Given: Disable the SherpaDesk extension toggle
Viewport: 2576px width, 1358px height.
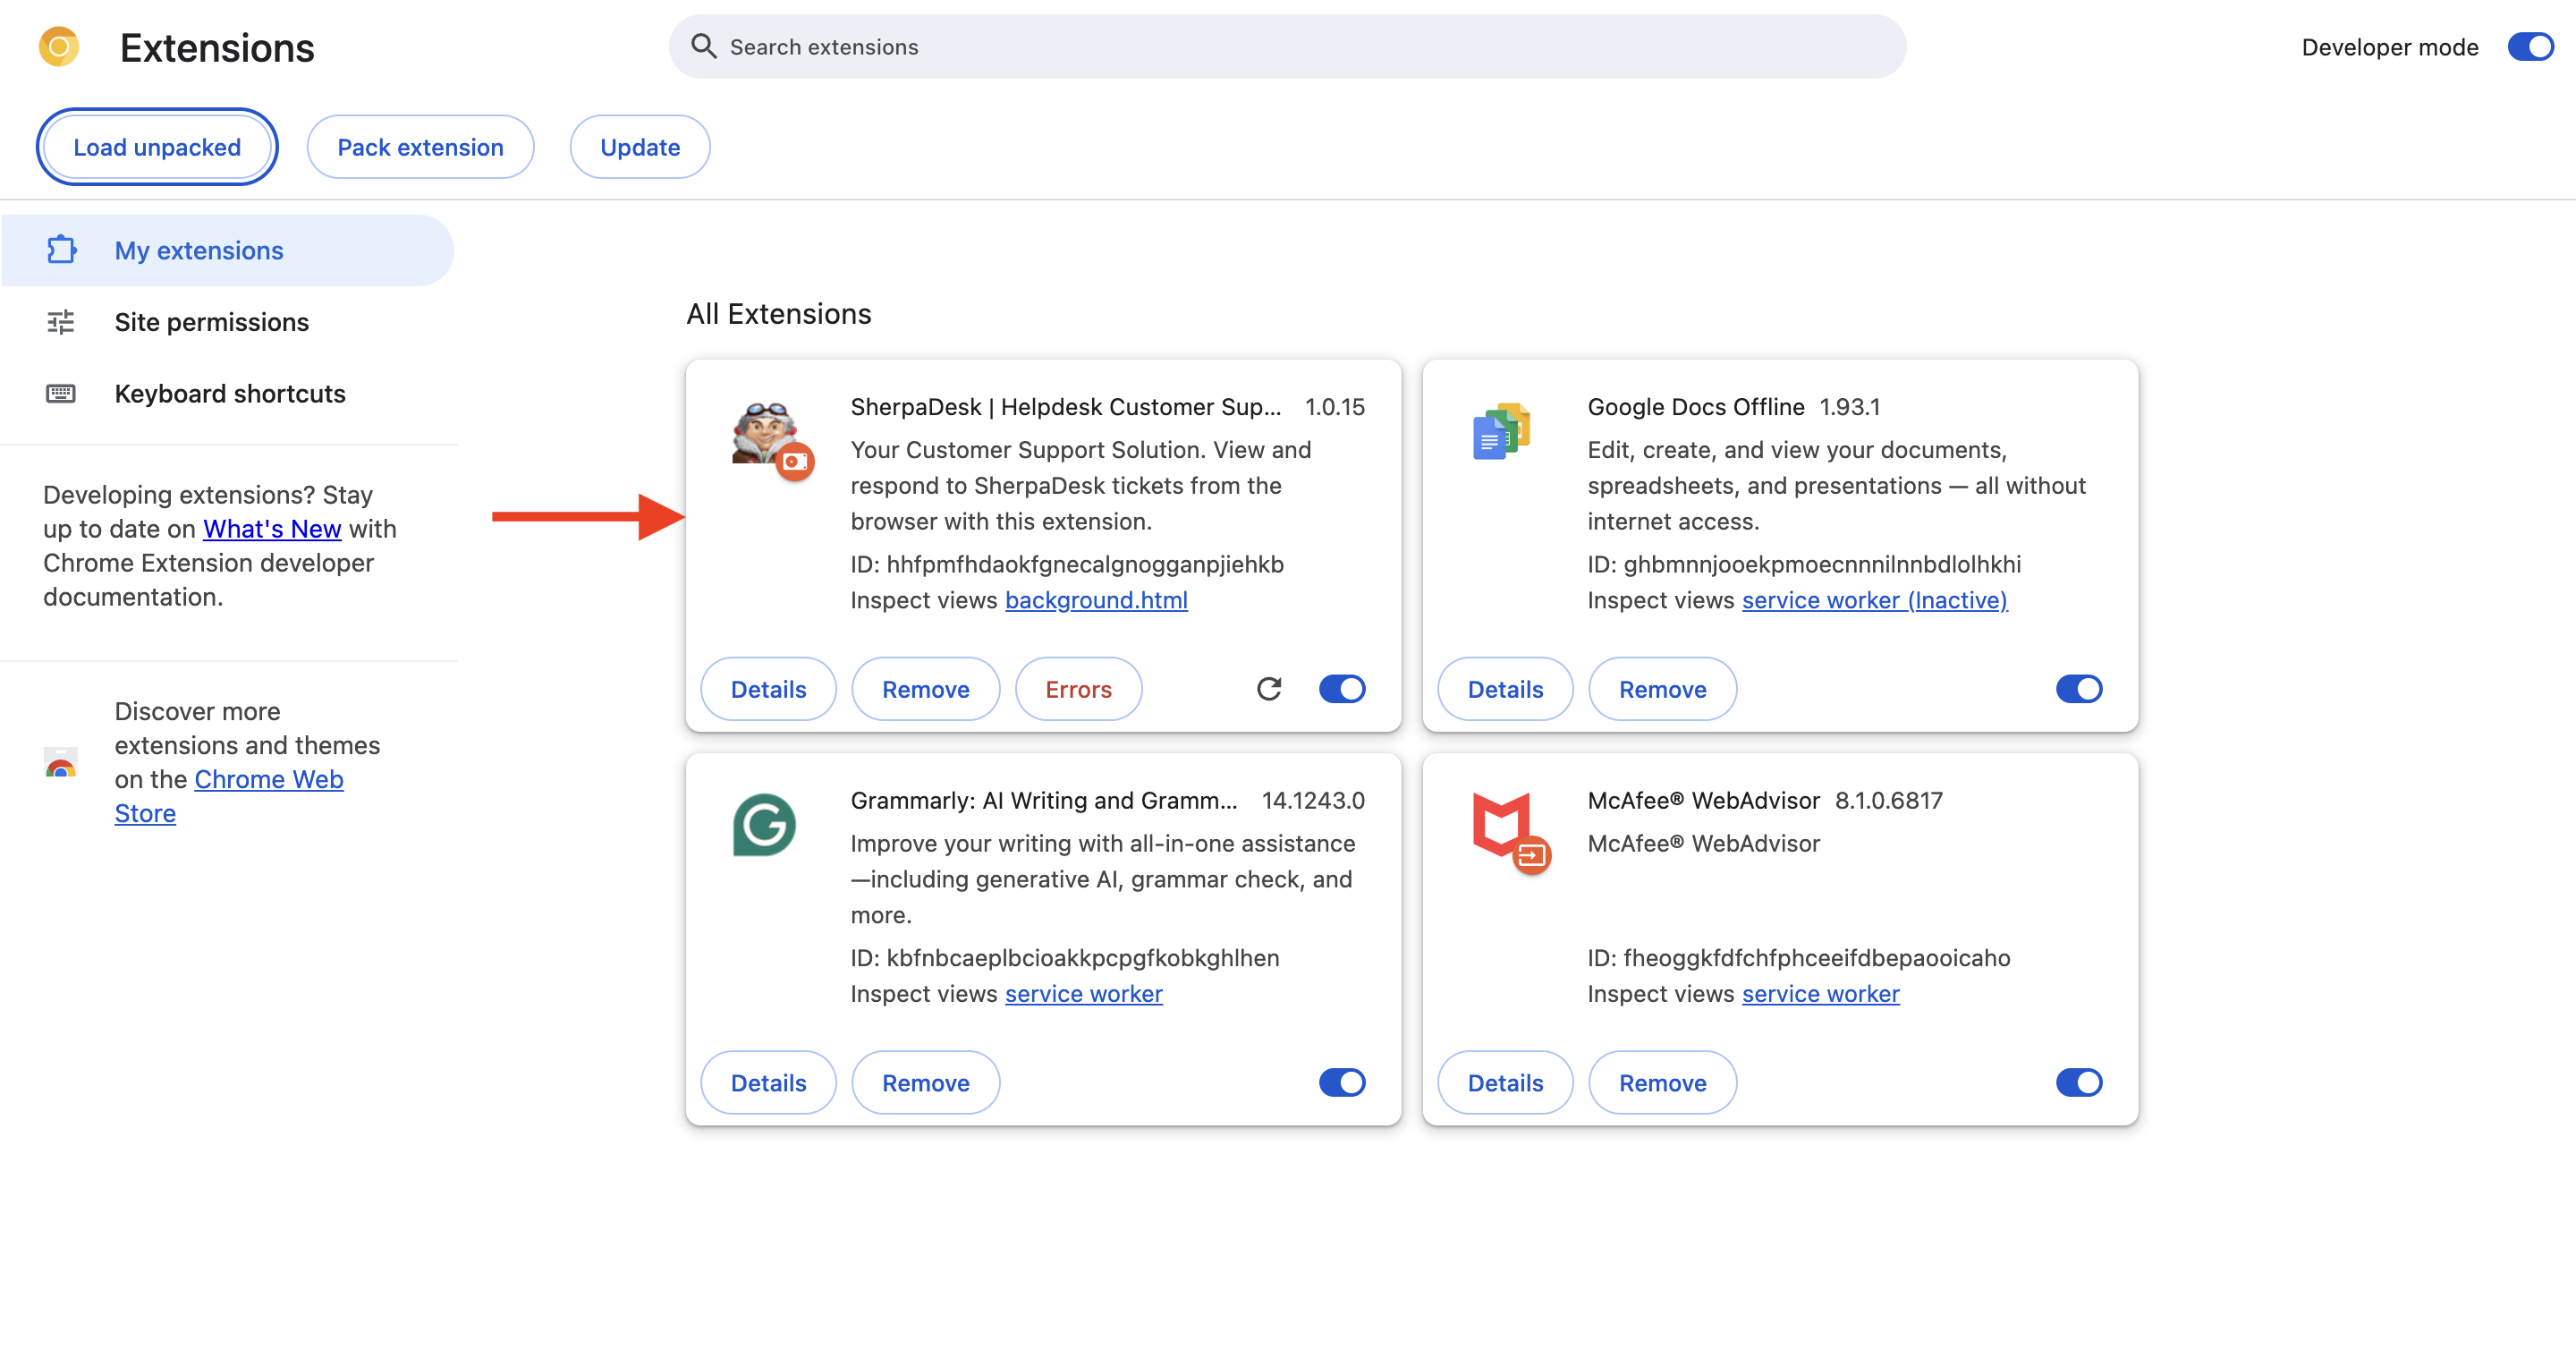Looking at the screenshot, I should [x=1342, y=689].
